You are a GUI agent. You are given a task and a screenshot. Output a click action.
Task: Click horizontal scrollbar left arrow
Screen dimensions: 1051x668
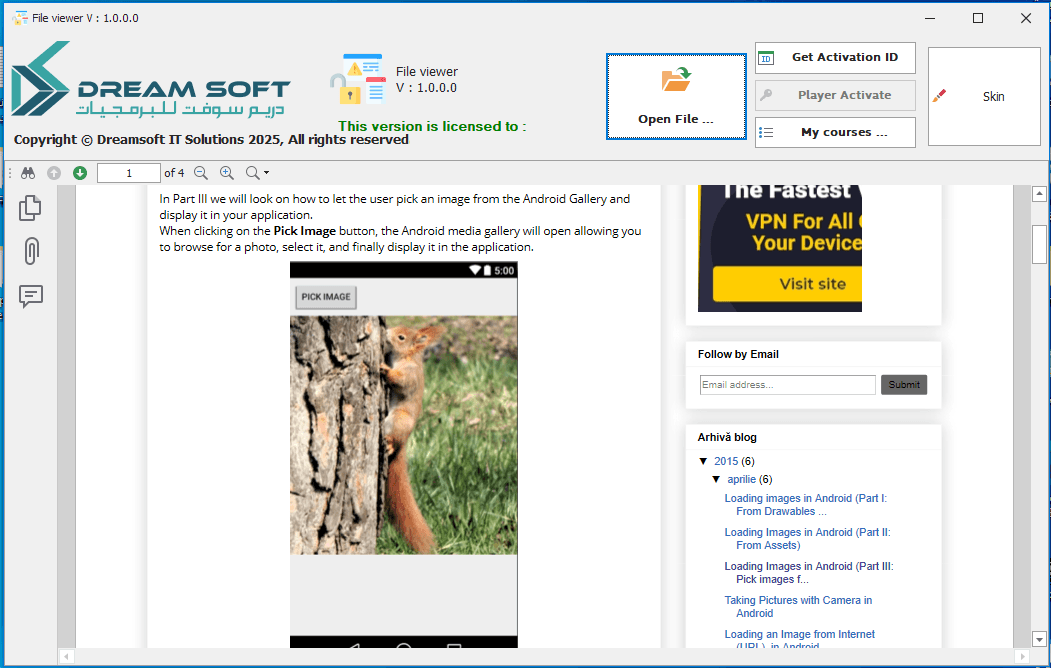point(66,657)
